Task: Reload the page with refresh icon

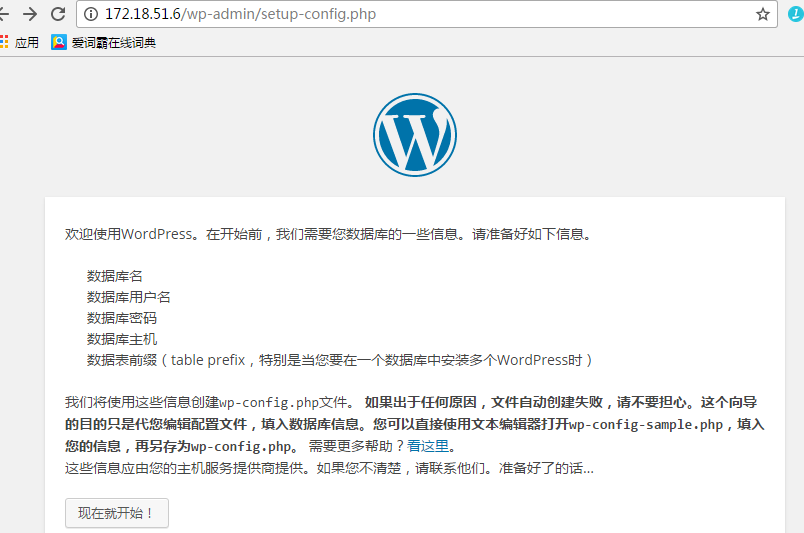Action: coord(58,14)
